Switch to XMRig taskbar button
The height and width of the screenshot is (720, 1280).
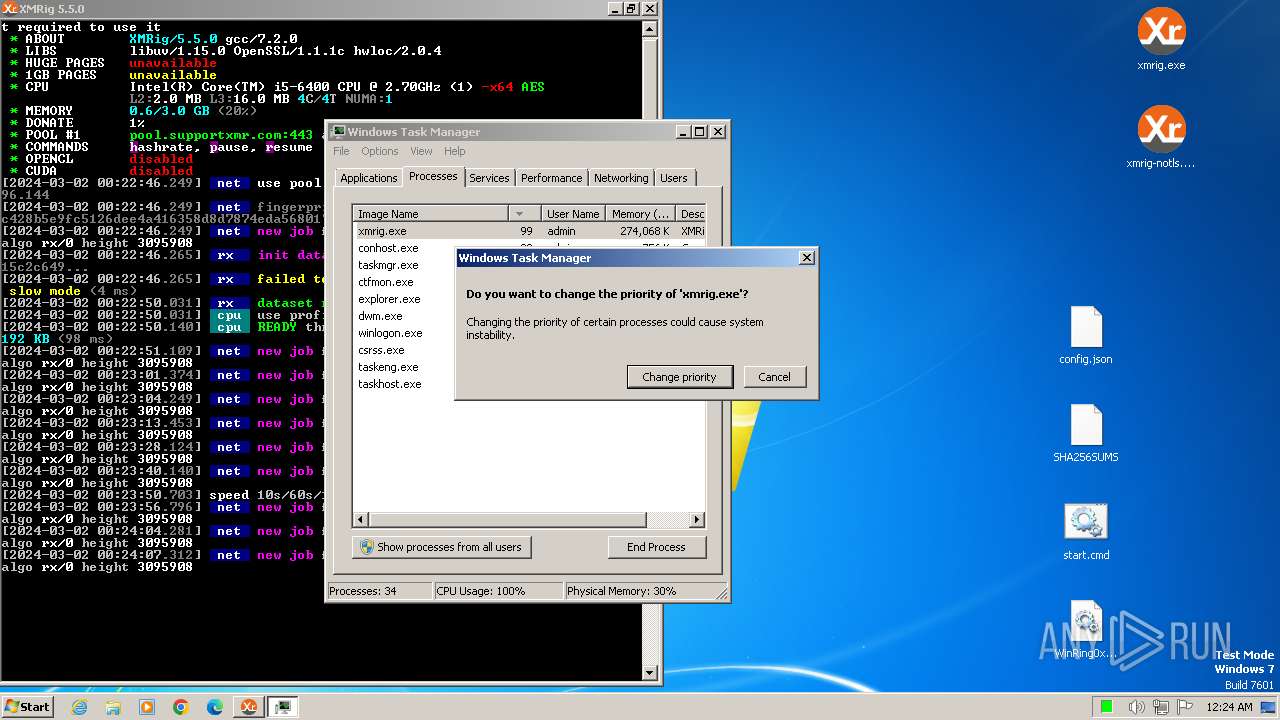(248, 707)
